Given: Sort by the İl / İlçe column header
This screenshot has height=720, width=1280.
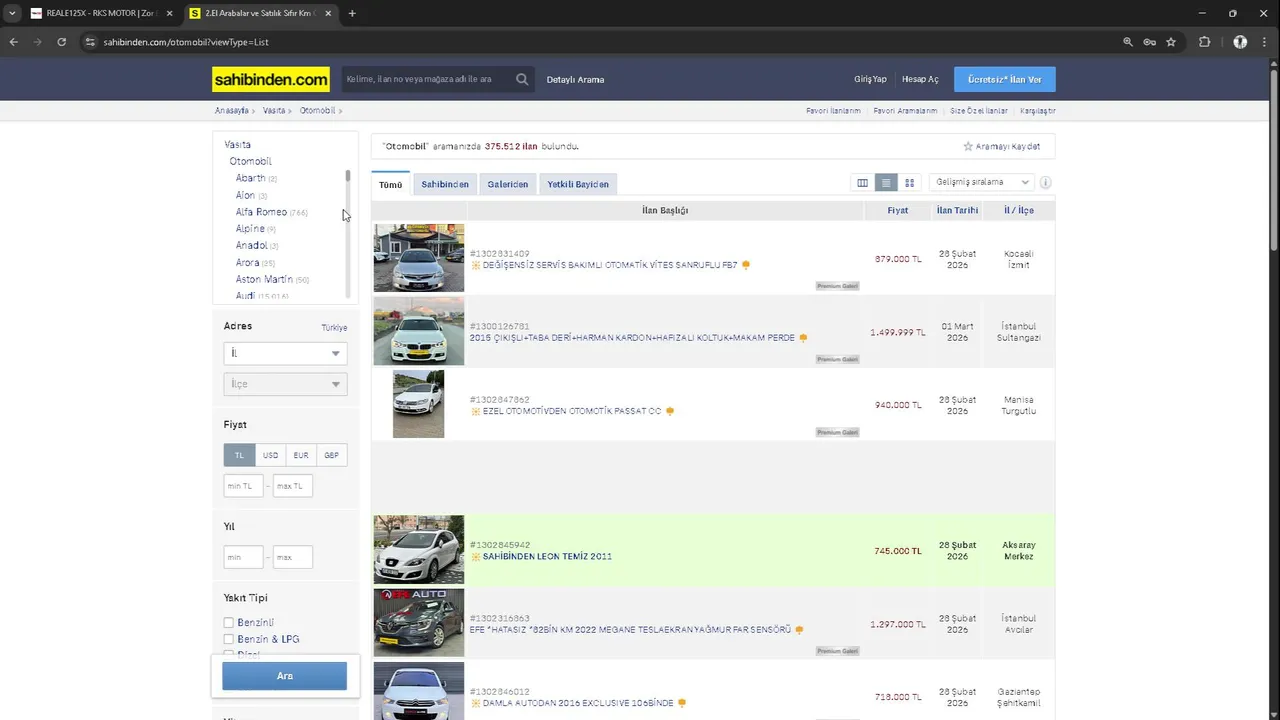Looking at the screenshot, I should pyautogui.click(x=1019, y=211).
